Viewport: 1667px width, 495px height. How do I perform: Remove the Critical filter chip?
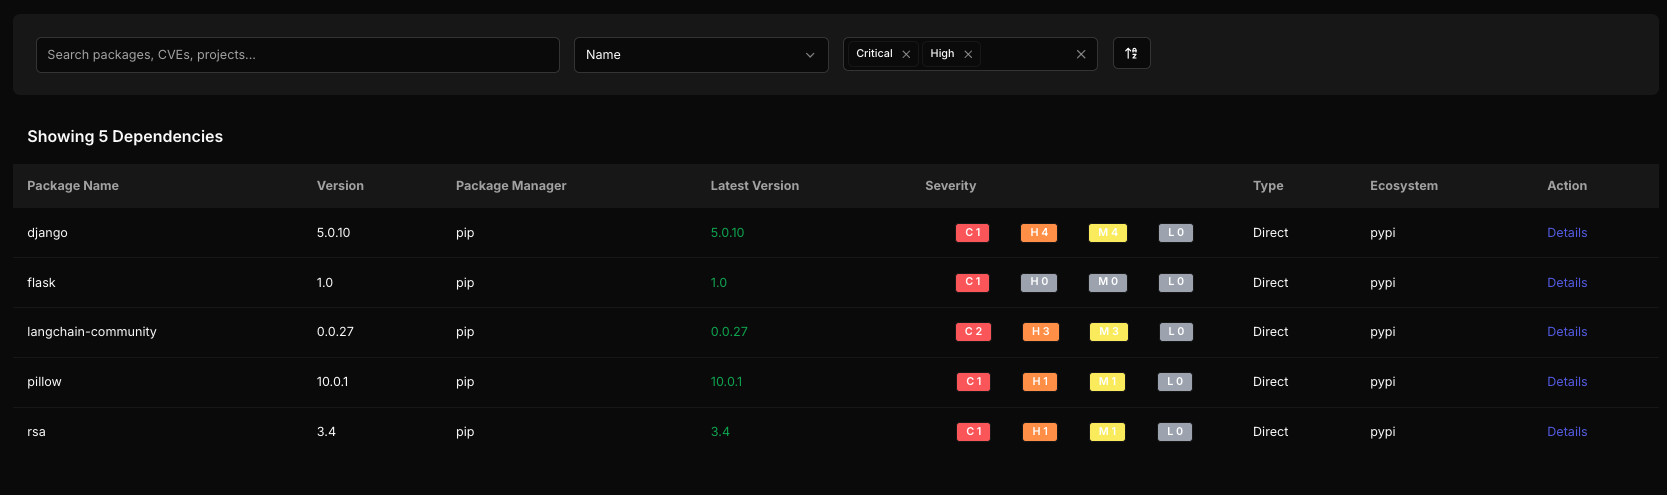(906, 54)
